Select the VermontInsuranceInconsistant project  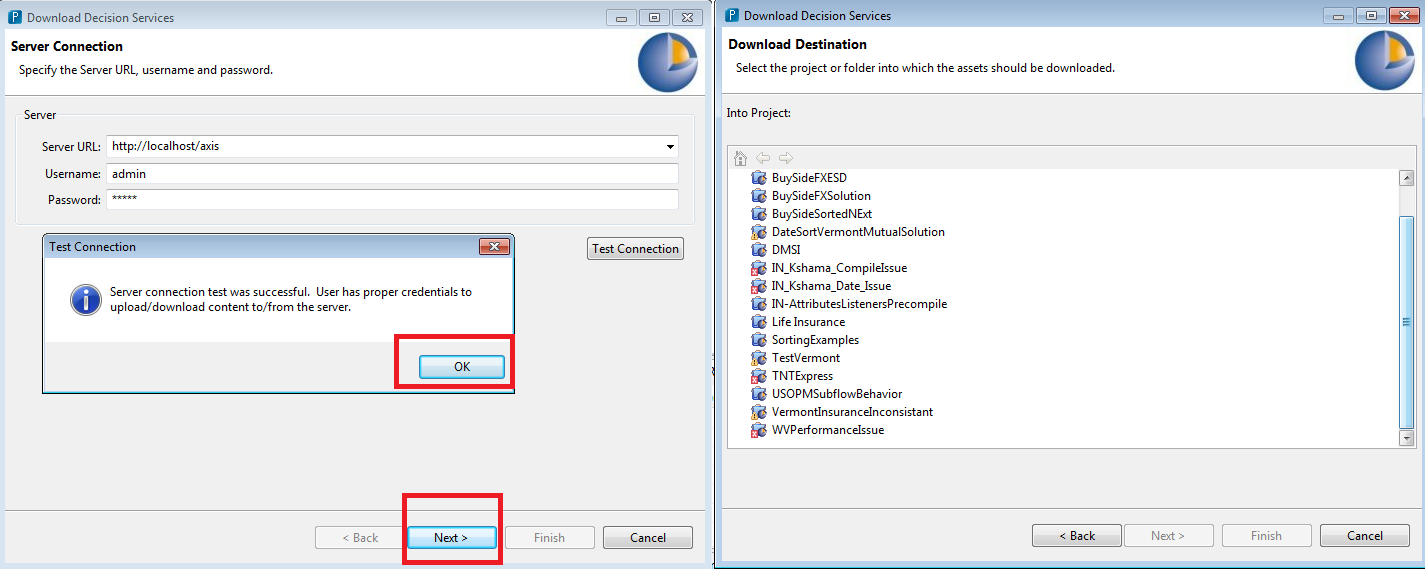(852, 412)
